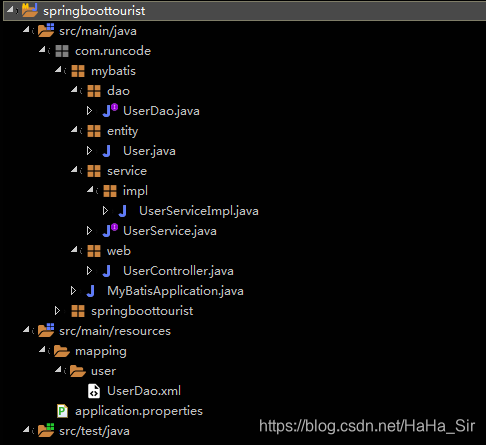Collapse the mapping folder node
Image resolution: width=486 pixels, height=445 pixels.
coord(42,350)
